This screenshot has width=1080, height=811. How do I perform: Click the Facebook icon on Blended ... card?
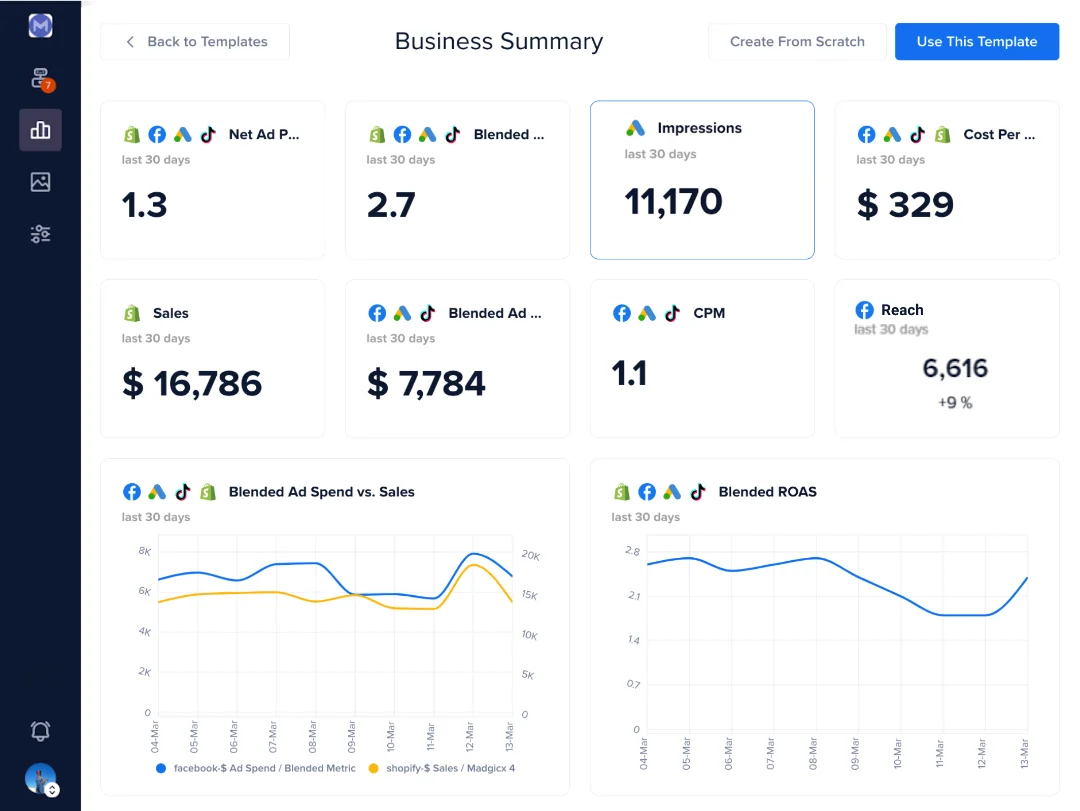(x=402, y=134)
